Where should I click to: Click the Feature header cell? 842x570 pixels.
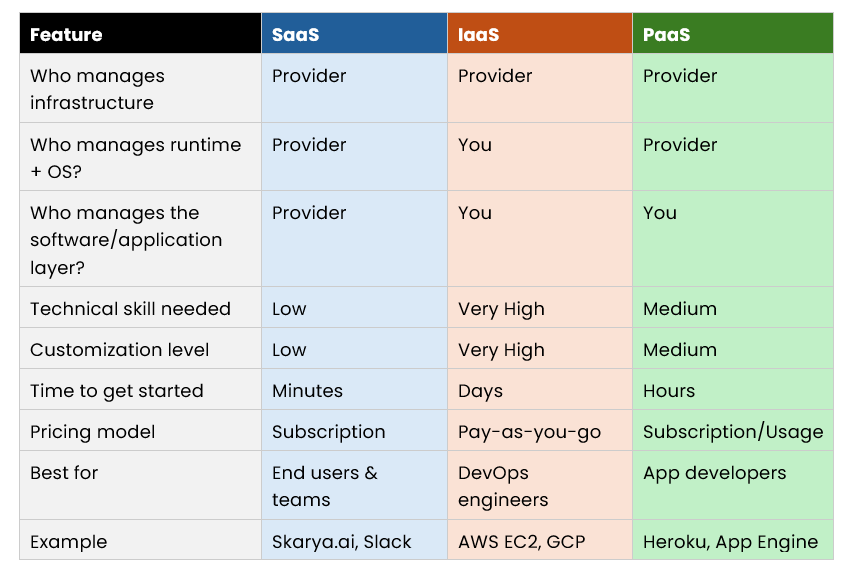(x=66, y=35)
